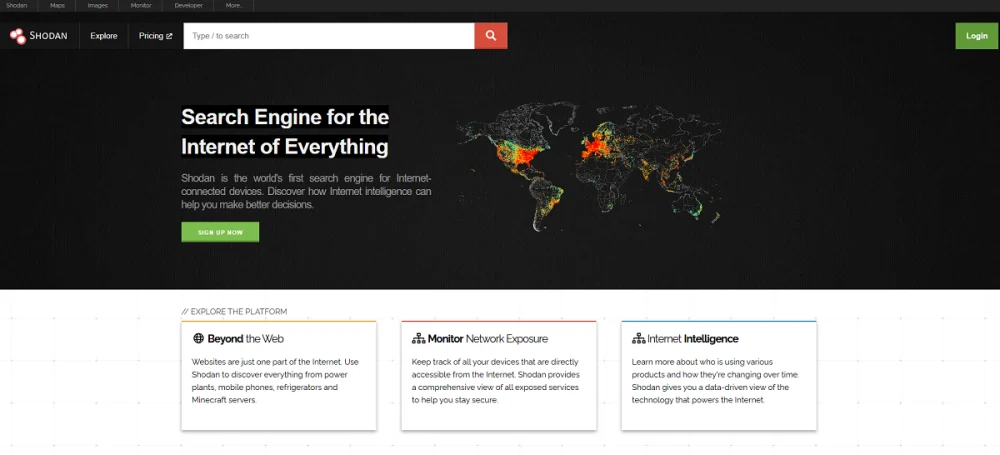Go to the Explore page

[104, 36]
